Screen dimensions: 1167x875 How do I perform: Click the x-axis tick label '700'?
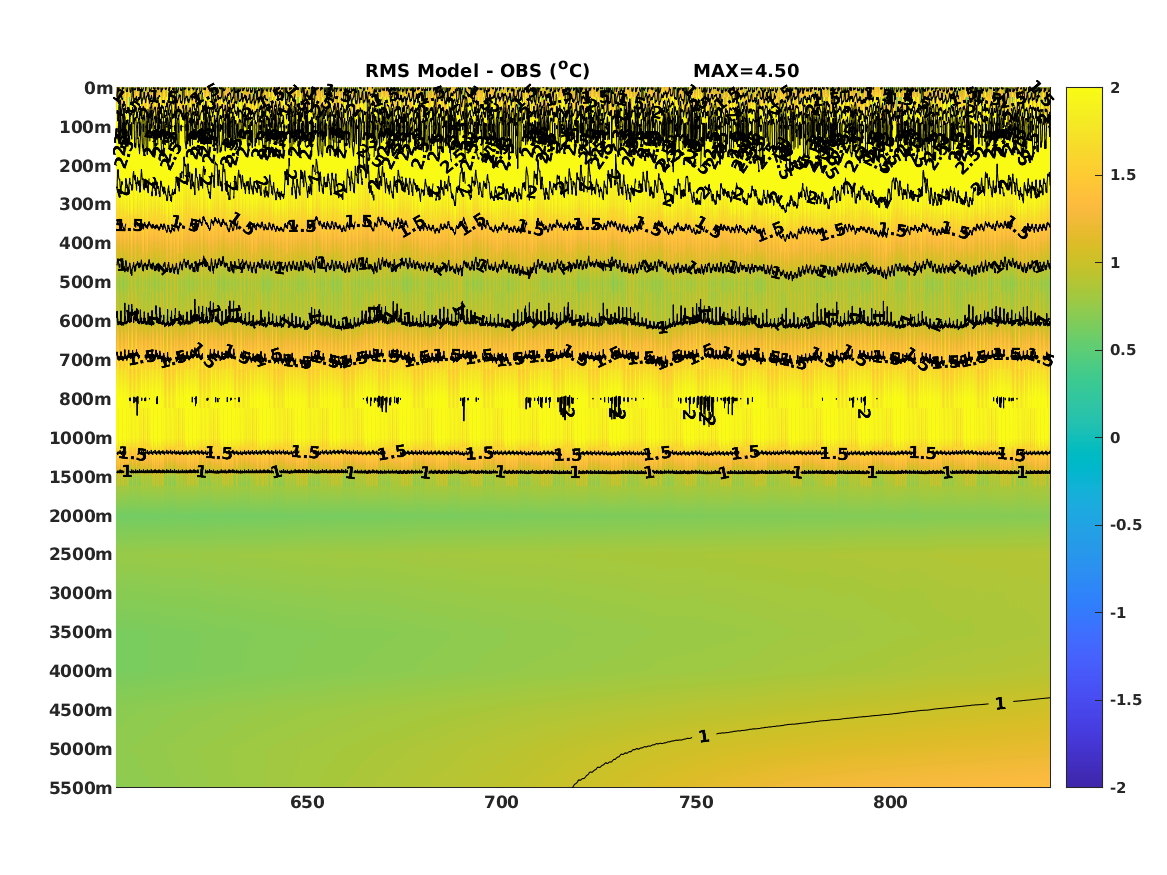point(502,803)
